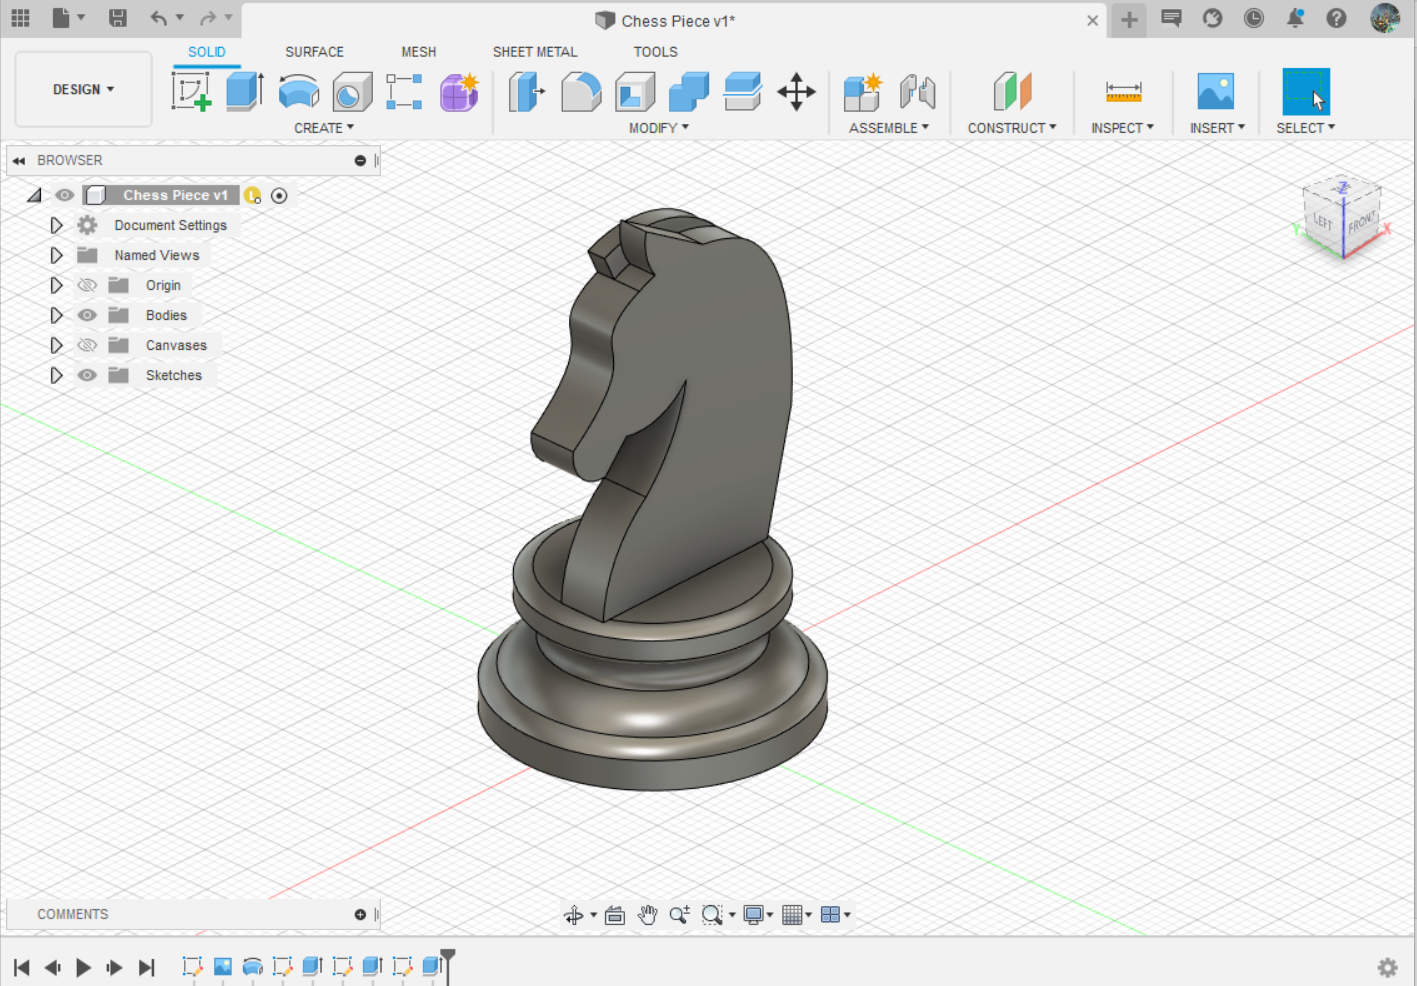Select the Revolve tool icon
Viewport: 1417px width, 986px height.
298,92
